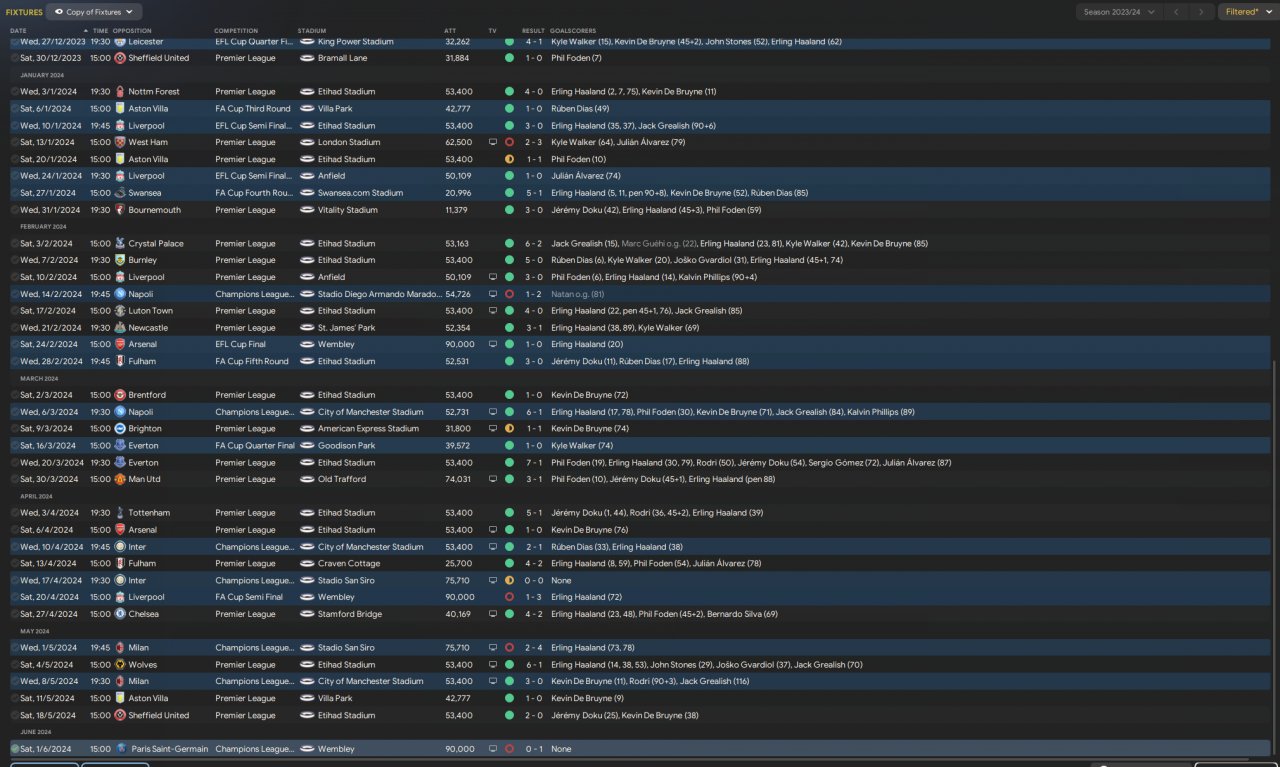This screenshot has width=1280, height=767.
Task: Click the loss indicator on the West Ham row
Action: coord(509,142)
